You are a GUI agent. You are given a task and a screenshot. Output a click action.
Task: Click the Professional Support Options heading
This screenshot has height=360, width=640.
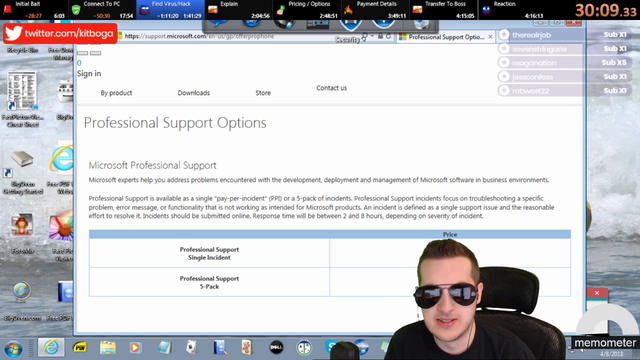pos(175,123)
